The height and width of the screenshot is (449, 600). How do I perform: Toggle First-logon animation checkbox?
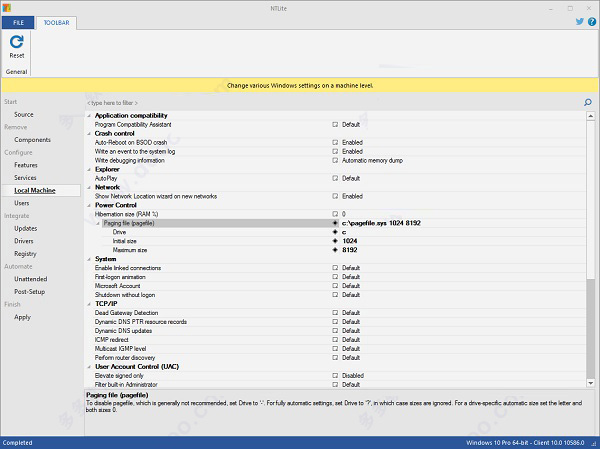point(335,277)
